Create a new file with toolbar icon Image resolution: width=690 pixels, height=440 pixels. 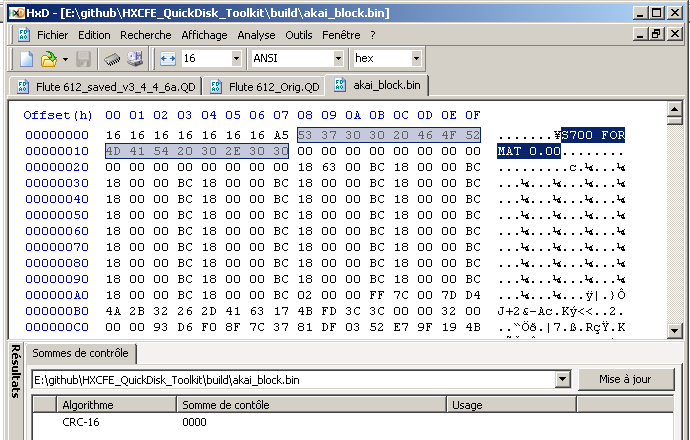(x=26, y=59)
